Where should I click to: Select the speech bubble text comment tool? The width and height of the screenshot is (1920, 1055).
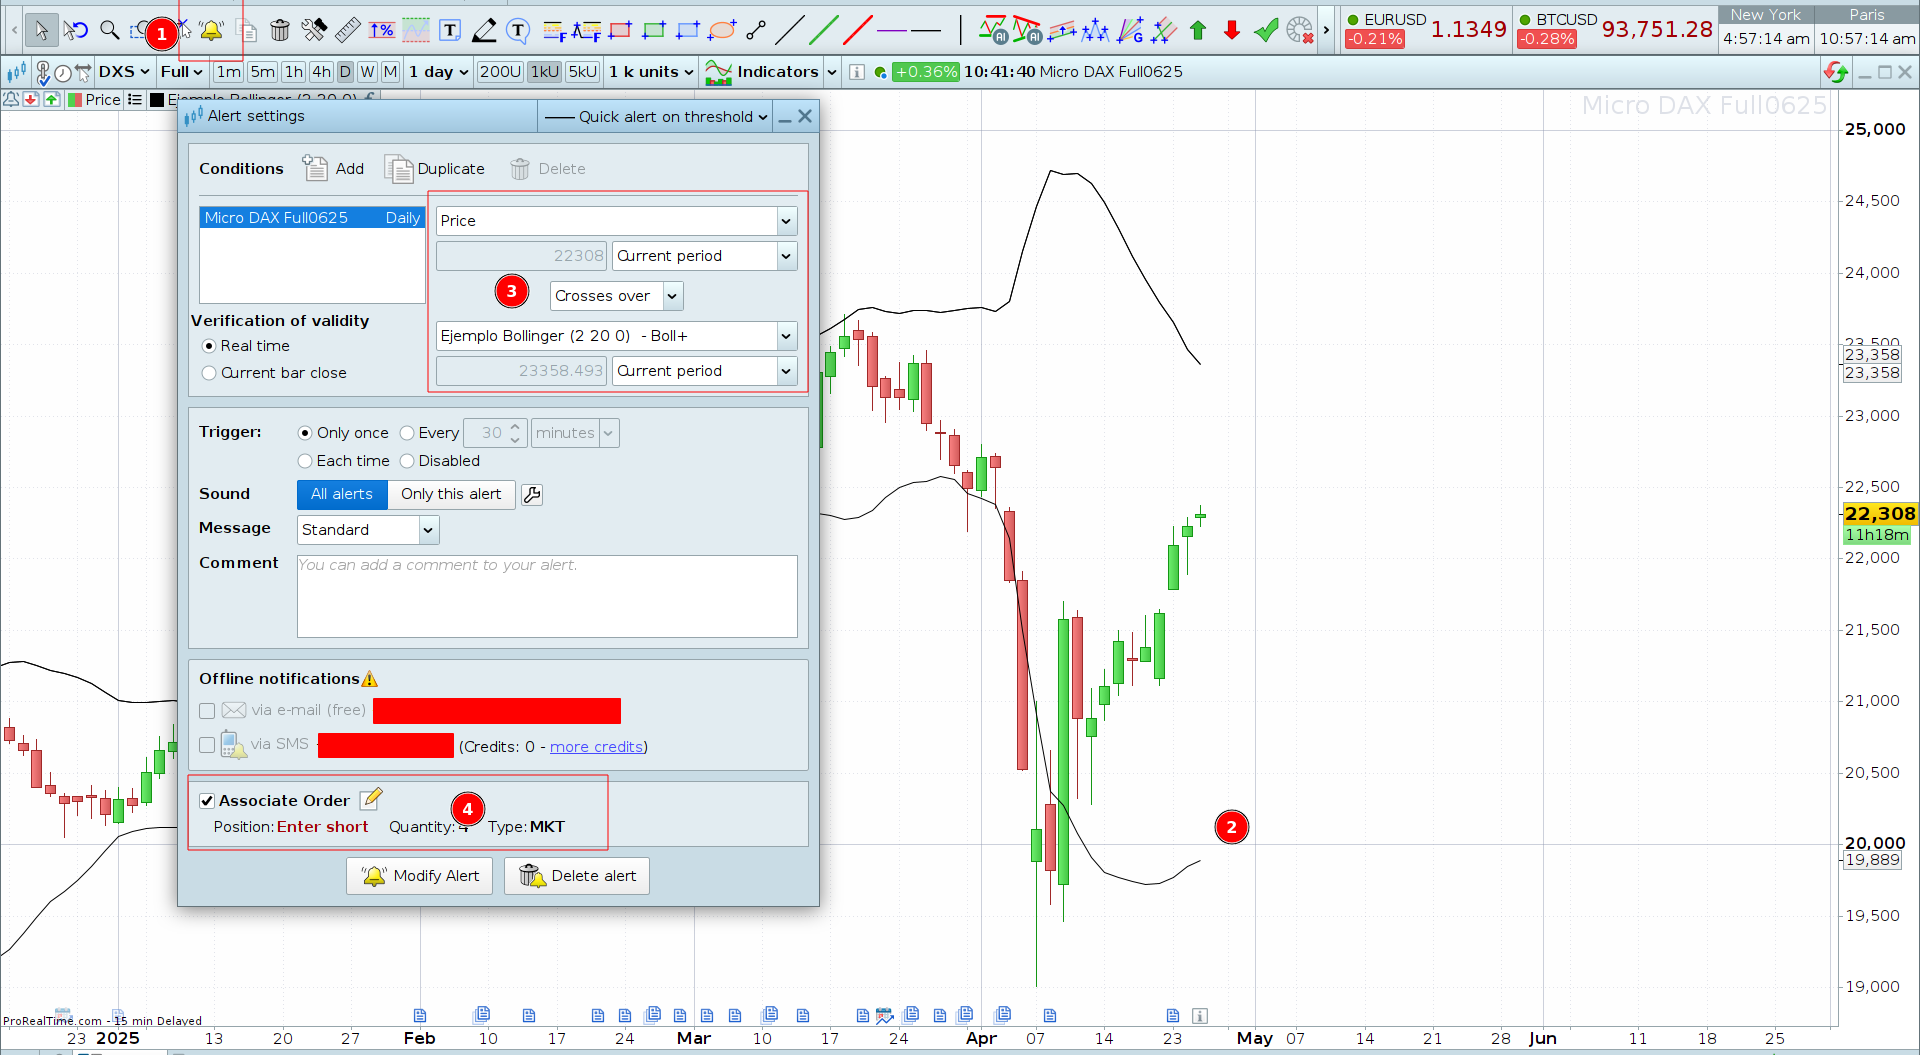pos(518,30)
